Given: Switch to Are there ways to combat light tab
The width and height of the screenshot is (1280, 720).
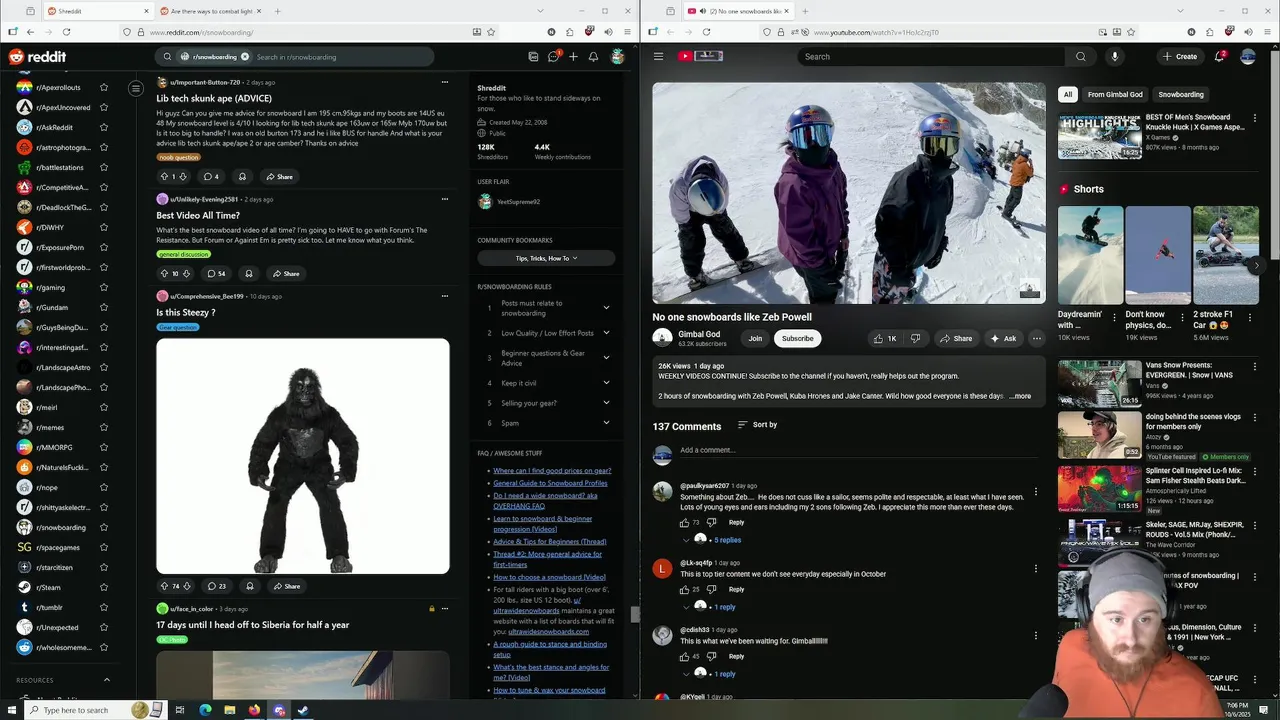Looking at the screenshot, I should coord(211,11).
